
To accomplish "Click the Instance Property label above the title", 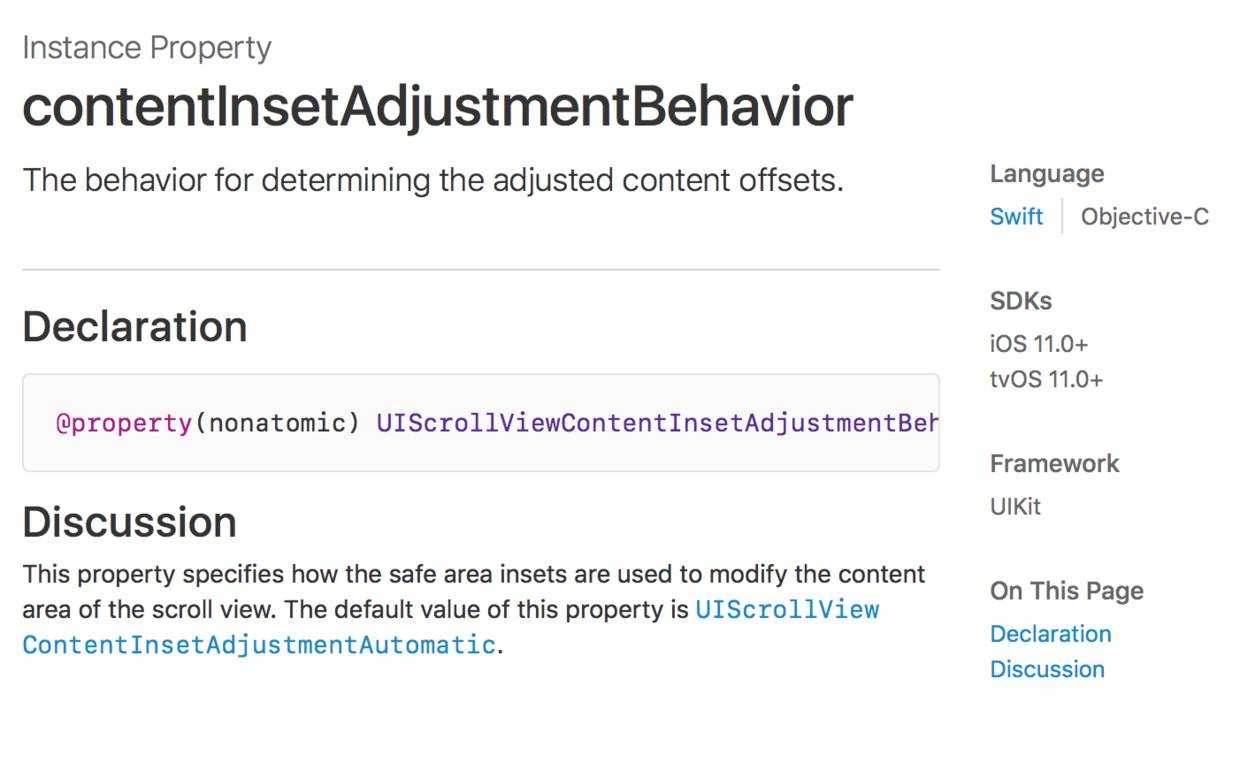I will (147, 48).
